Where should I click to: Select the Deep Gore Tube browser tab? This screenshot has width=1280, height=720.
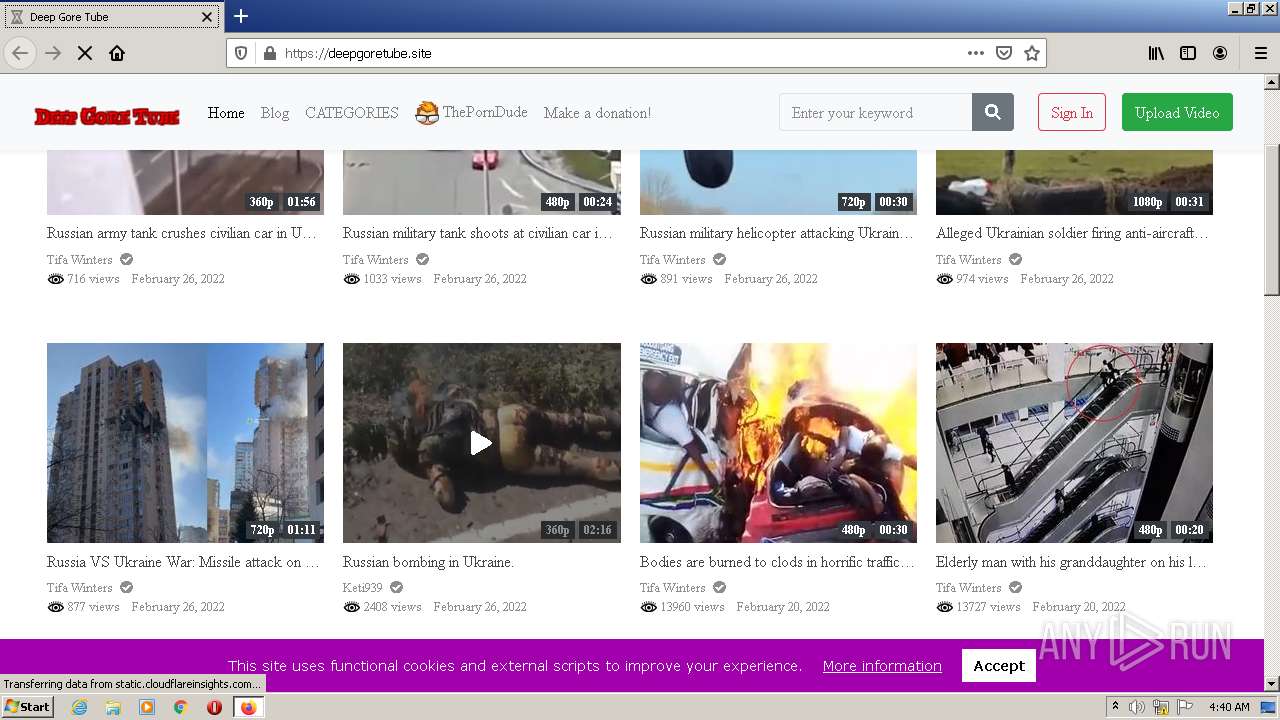pyautogui.click(x=111, y=17)
